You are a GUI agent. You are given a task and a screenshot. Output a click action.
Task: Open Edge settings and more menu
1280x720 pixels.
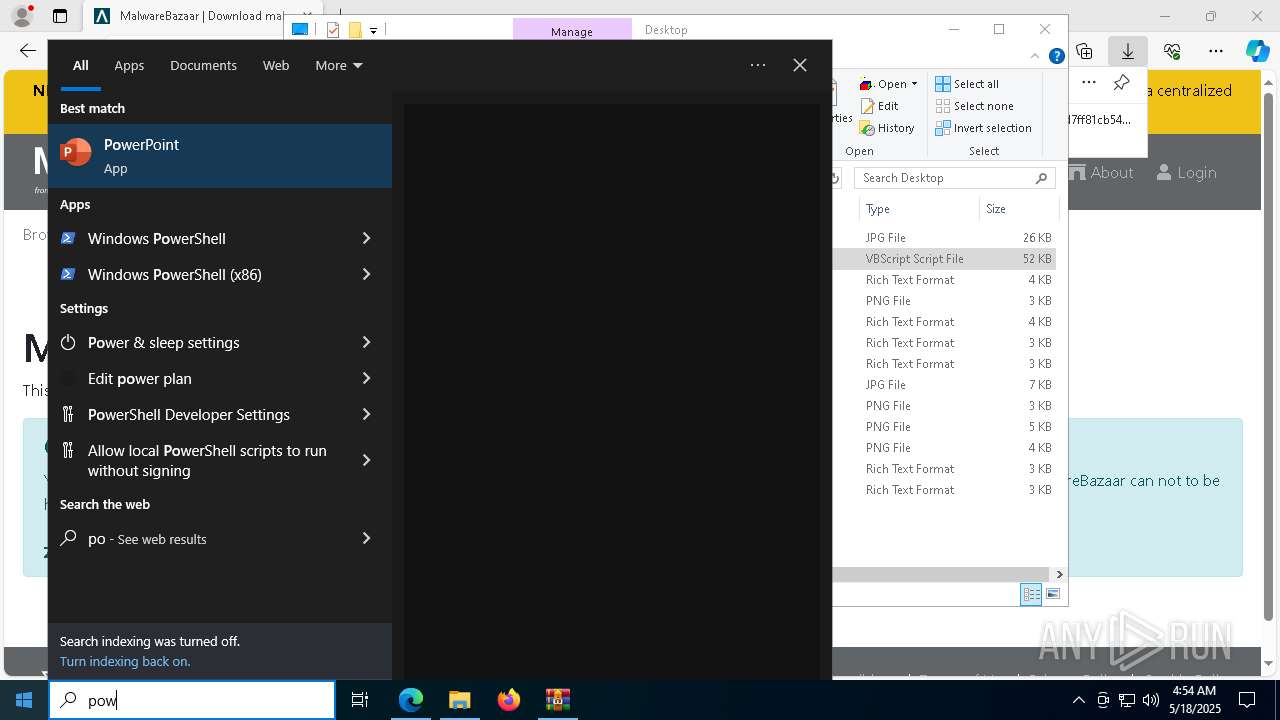click(x=1216, y=51)
